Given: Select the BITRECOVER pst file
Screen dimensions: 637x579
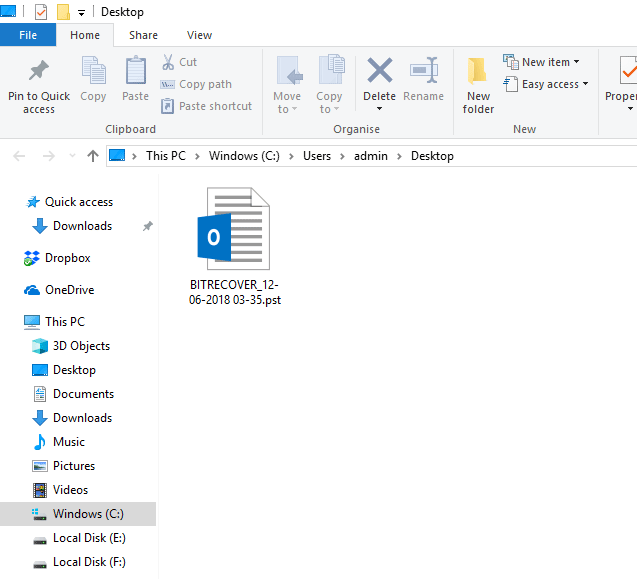Looking at the screenshot, I should point(234,246).
